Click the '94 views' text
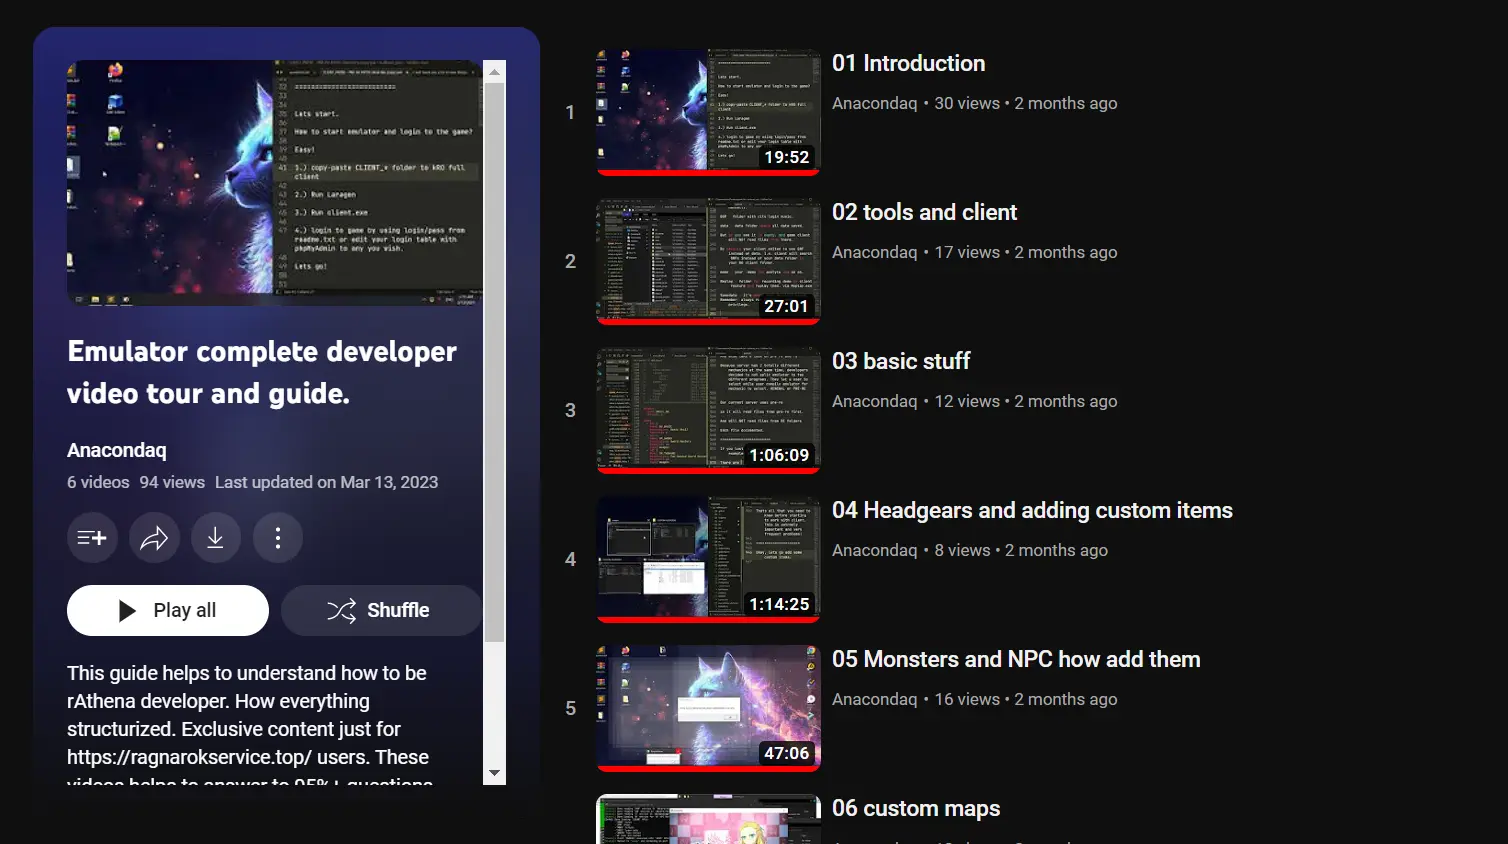Screen dimensions: 1508x844 tap(172, 482)
